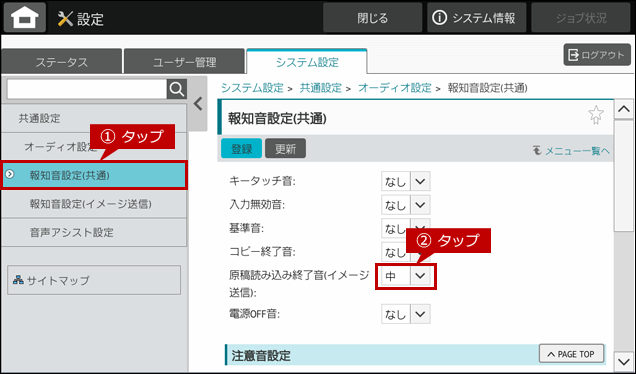This screenshot has width=636, height=374.
Task: Open システム情報 button
Action: coord(477,17)
